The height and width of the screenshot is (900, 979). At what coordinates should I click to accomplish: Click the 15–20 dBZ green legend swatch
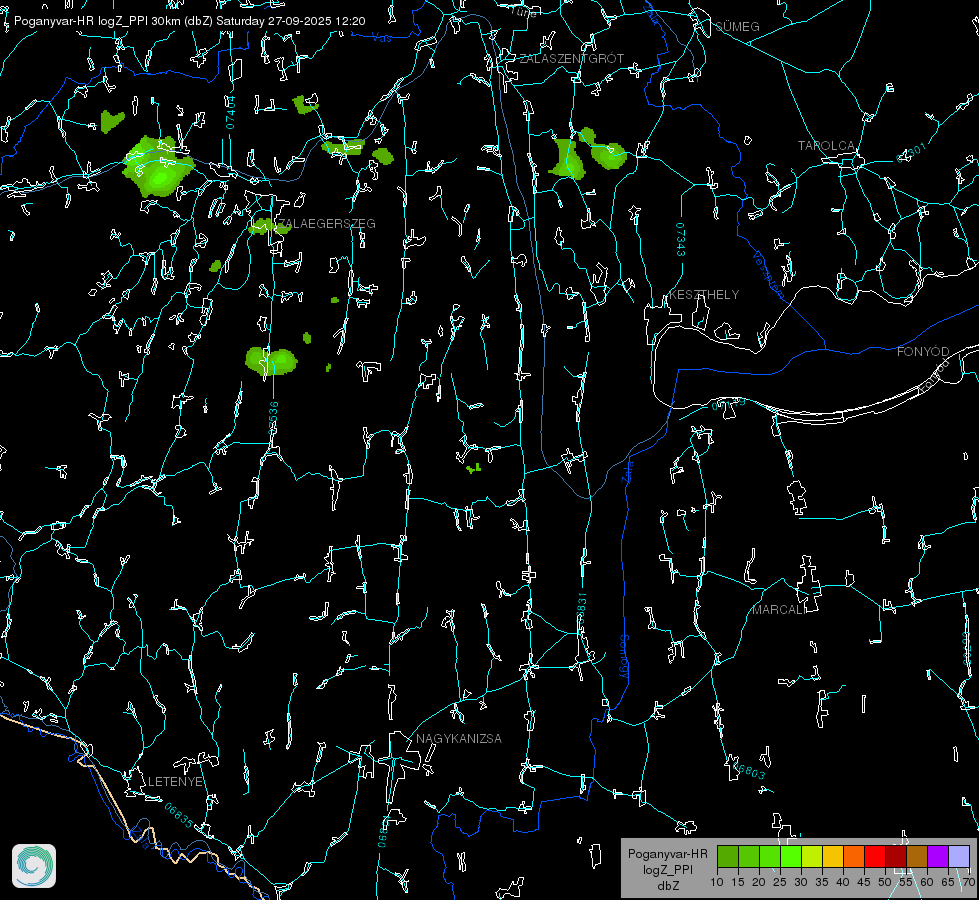[749, 856]
